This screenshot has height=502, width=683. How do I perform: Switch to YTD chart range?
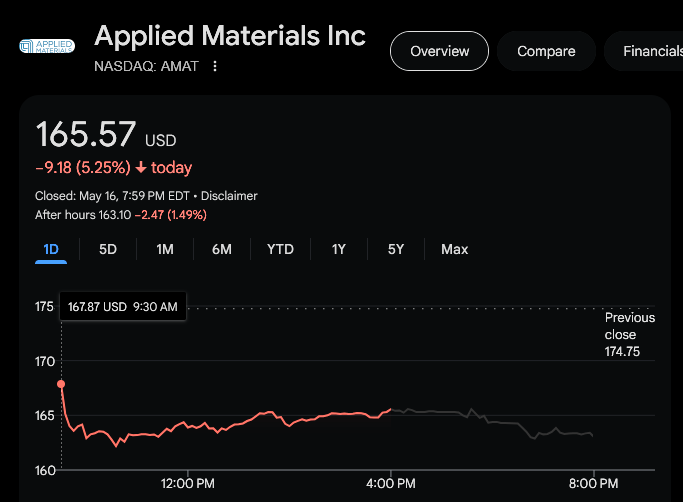click(x=280, y=249)
